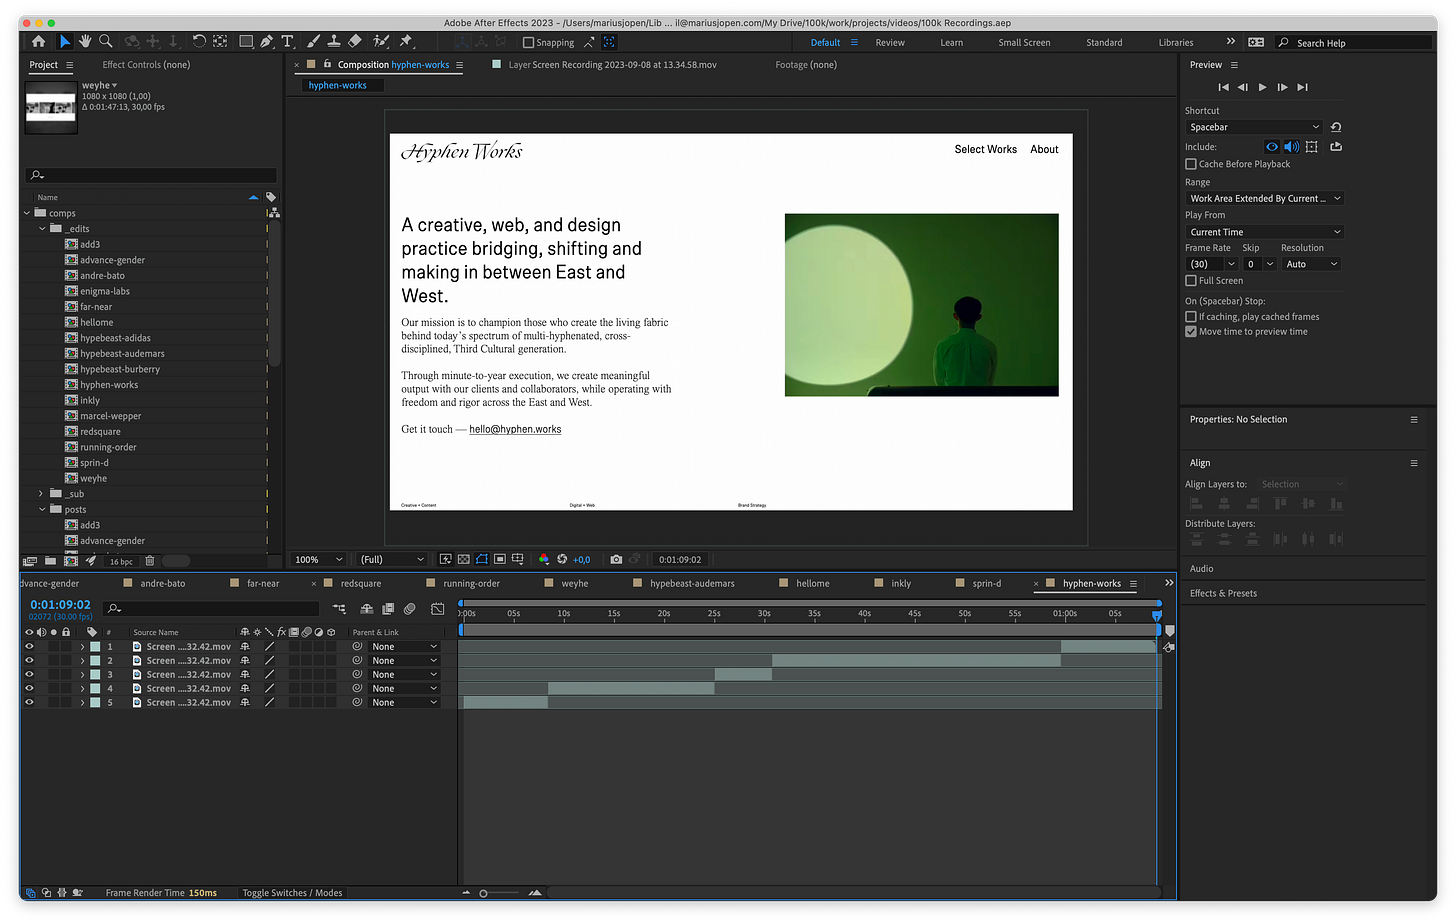This screenshot has height=923, width=1456.
Task: Open the 100% magnification dropdown
Action: pos(319,559)
